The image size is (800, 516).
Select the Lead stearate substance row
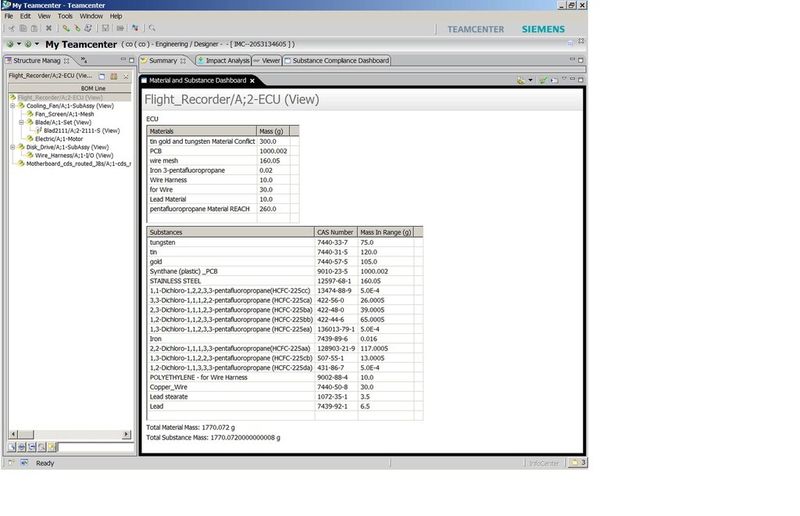284,397
